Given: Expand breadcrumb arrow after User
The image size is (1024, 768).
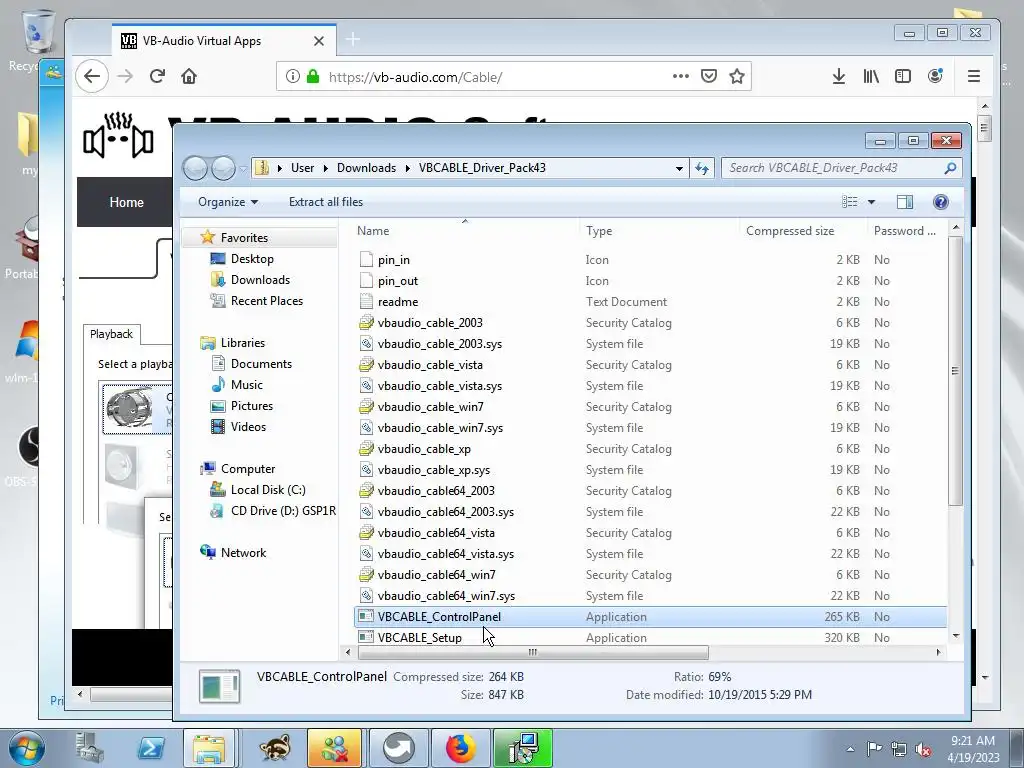Looking at the screenshot, I should (x=325, y=168).
